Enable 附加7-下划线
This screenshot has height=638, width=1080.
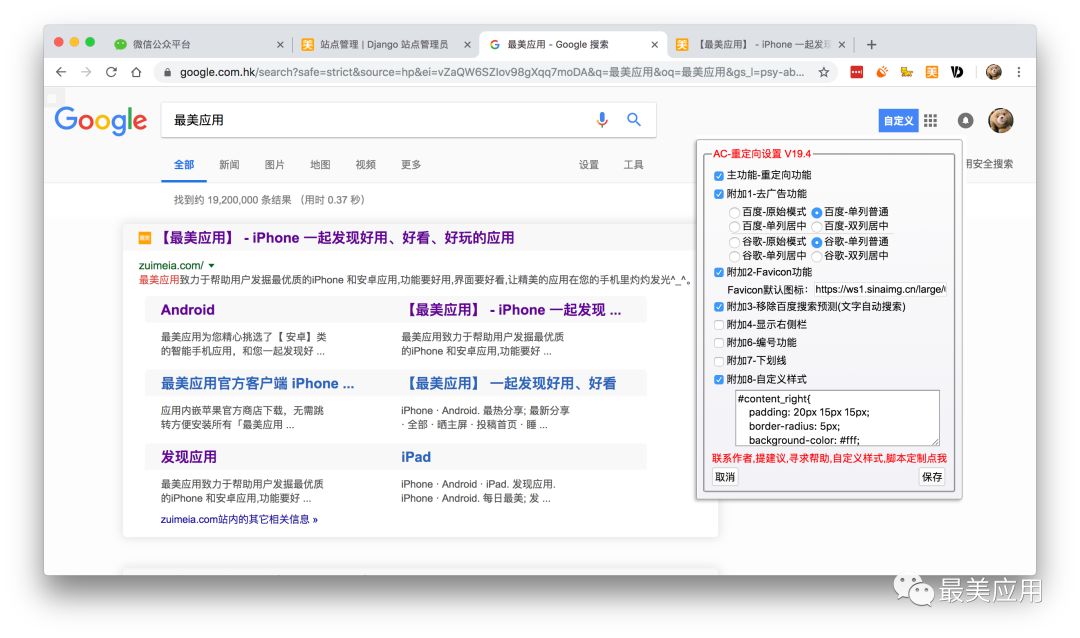pyautogui.click(x=718, y=361)
